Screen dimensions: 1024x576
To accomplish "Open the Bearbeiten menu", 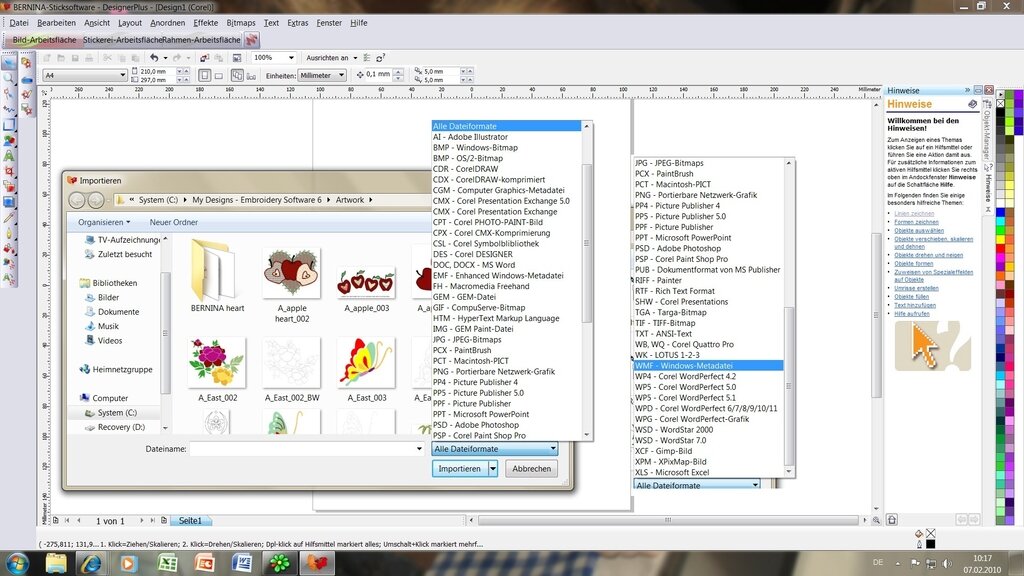I will 56,23.
